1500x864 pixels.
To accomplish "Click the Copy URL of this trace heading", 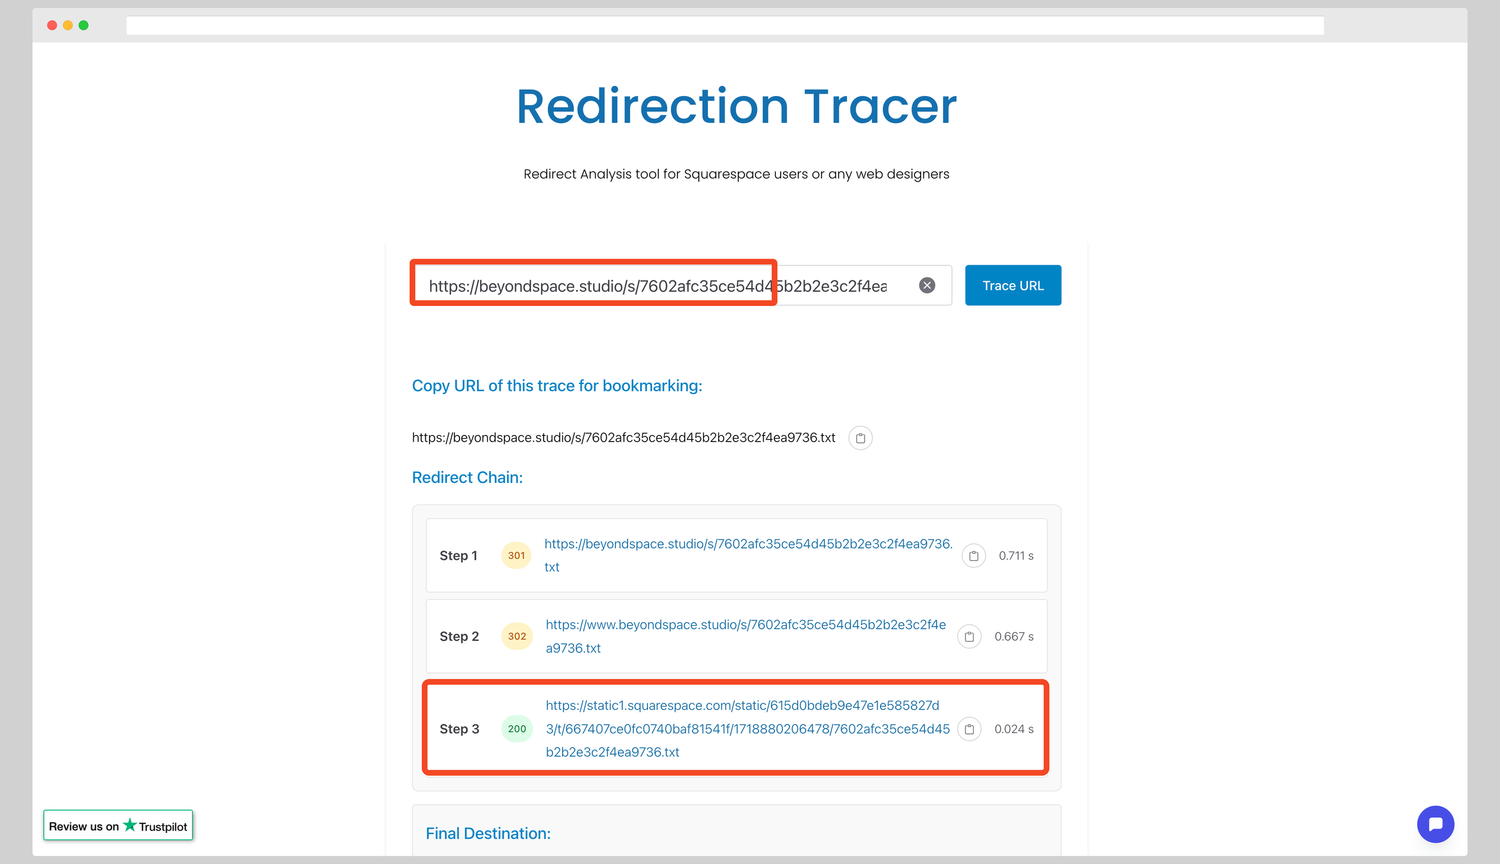I will (557, 385).
